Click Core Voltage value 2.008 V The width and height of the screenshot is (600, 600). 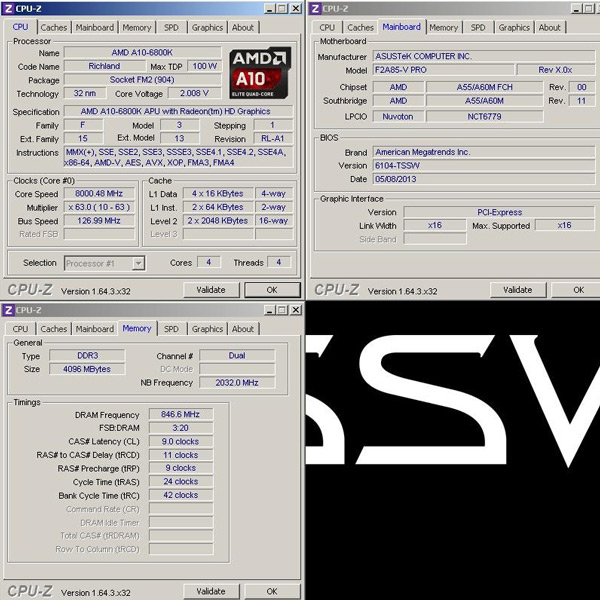pos(194,93)
